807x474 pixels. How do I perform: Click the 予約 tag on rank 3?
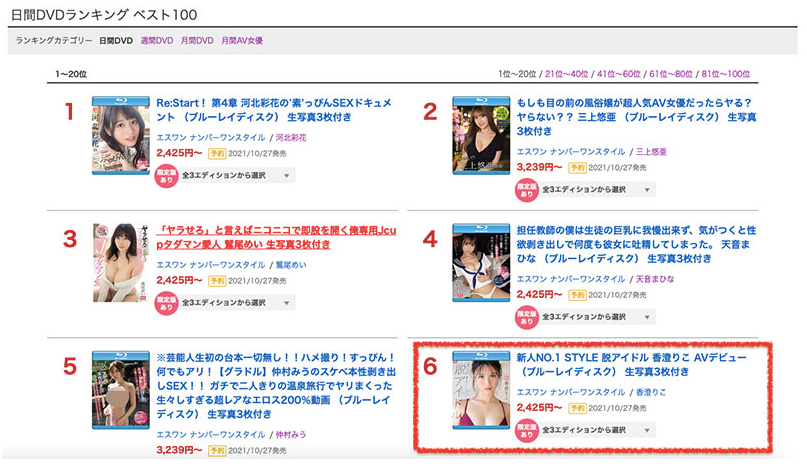(217, 280)
